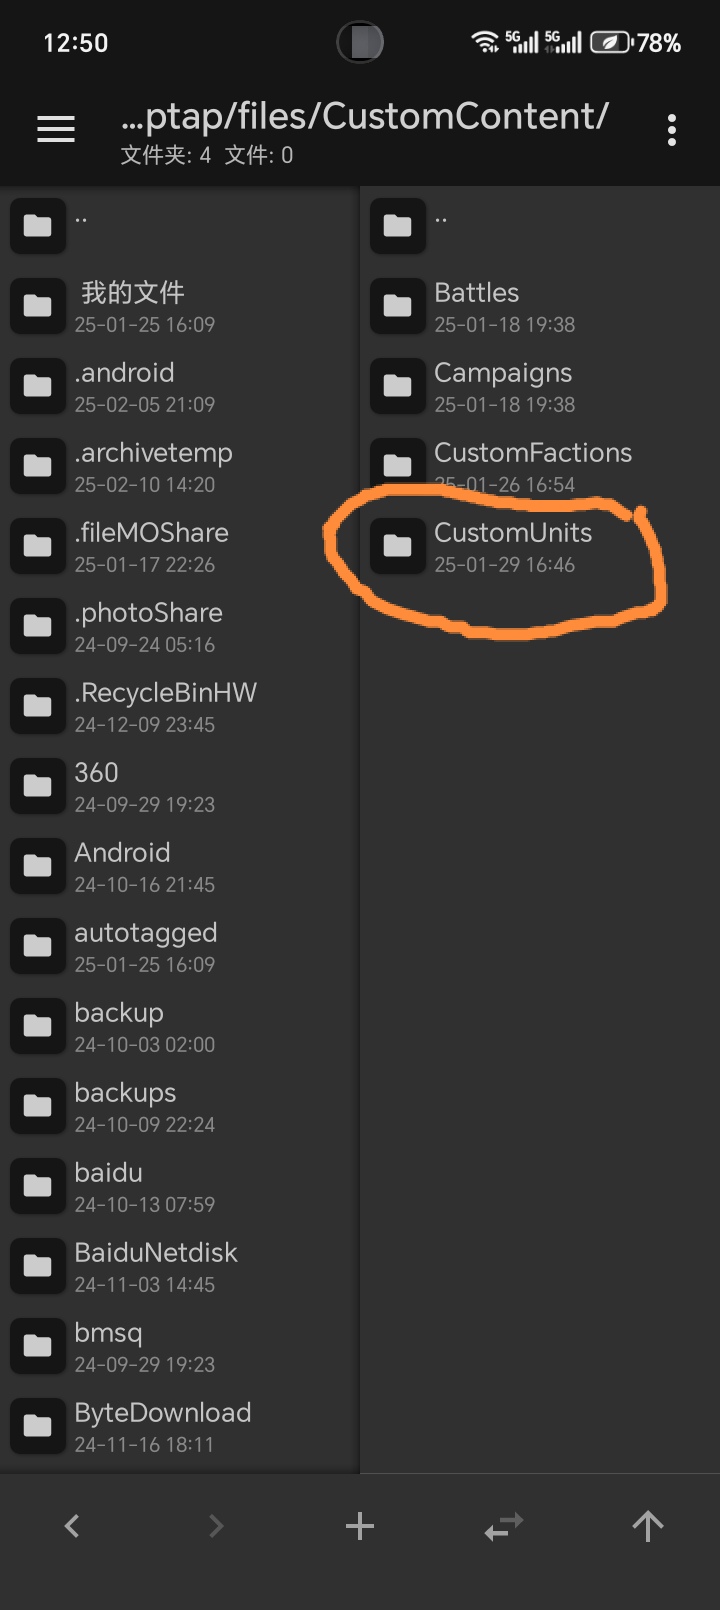
Task: Open the .RecycleBinHW folder
Action: tap(180, 706)
